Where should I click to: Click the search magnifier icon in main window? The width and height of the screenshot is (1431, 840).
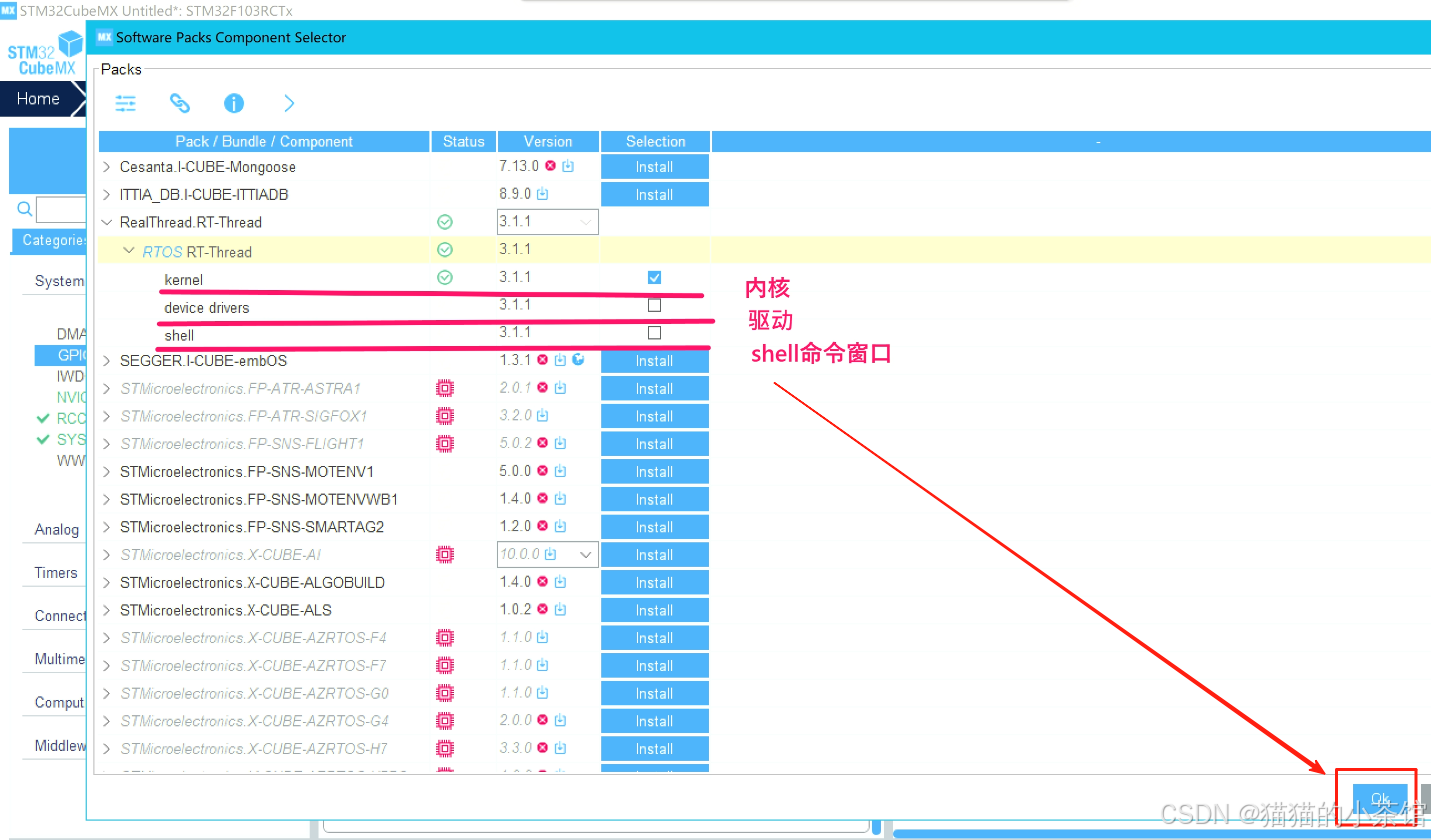[25, 209]
